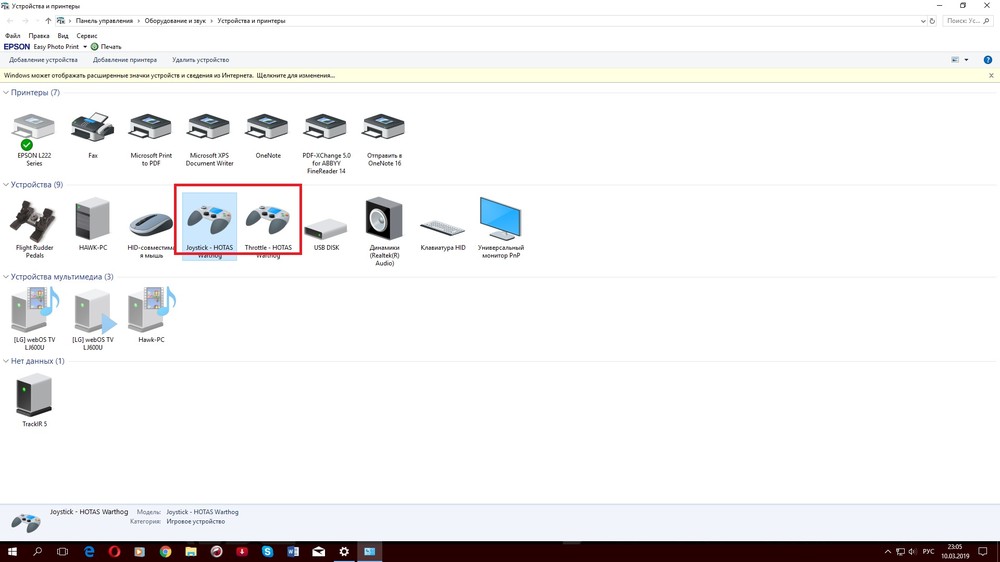Open the Сервис menu
The width and height of the screenshot is (1000, 562).
87,36
